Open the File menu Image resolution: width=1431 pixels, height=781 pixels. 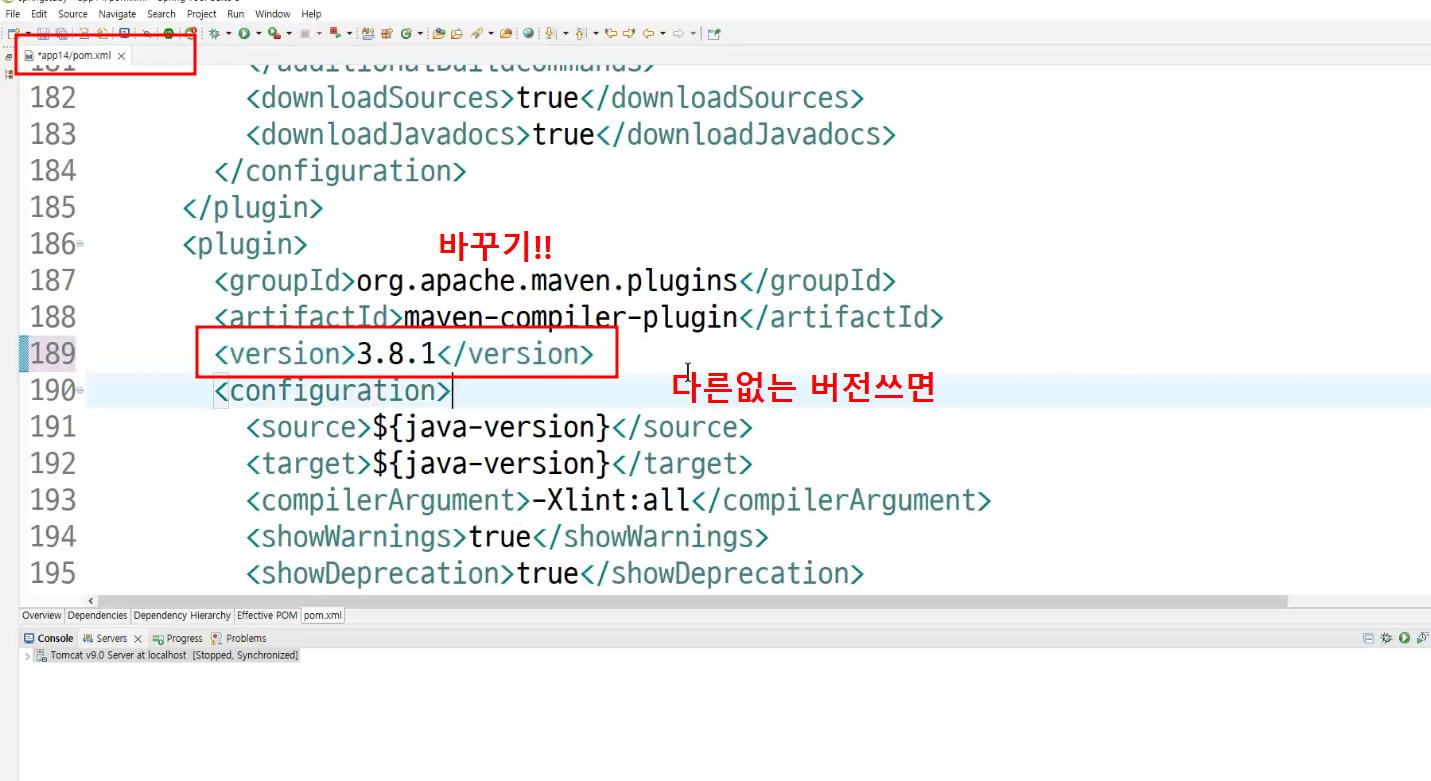click(x=13, y=14)
